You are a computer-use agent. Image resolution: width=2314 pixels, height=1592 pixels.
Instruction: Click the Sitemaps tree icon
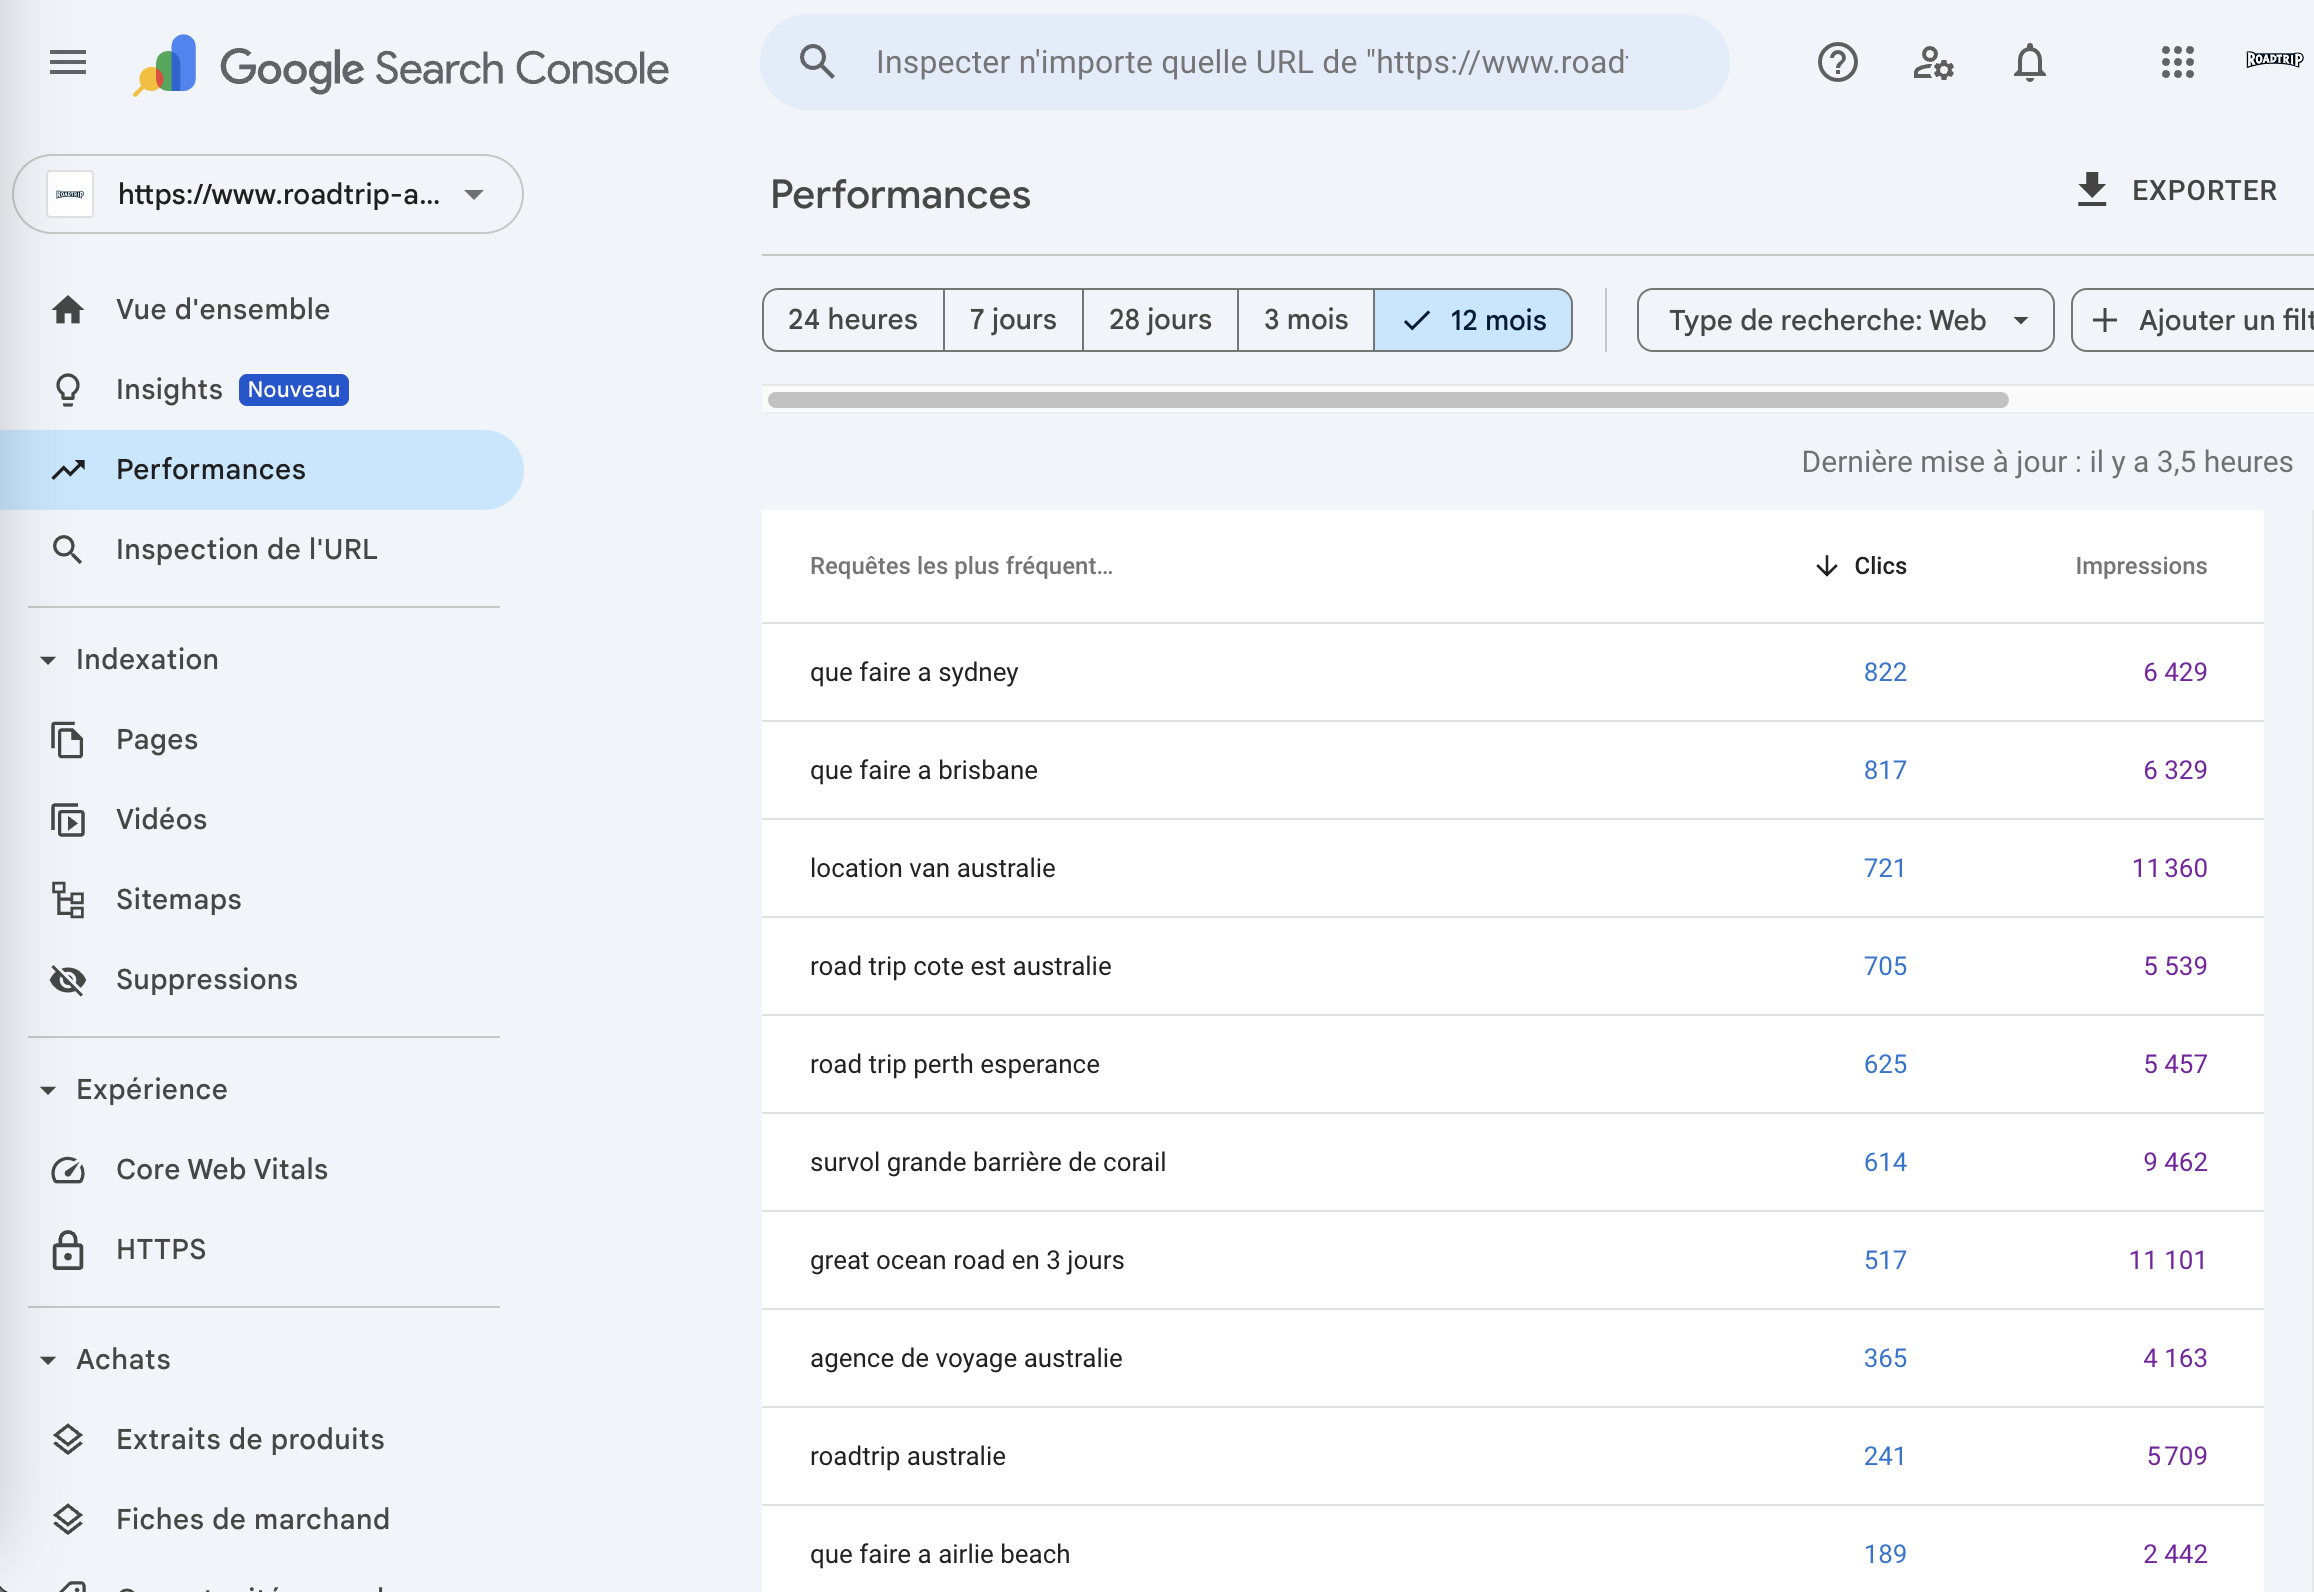[68, 899]
